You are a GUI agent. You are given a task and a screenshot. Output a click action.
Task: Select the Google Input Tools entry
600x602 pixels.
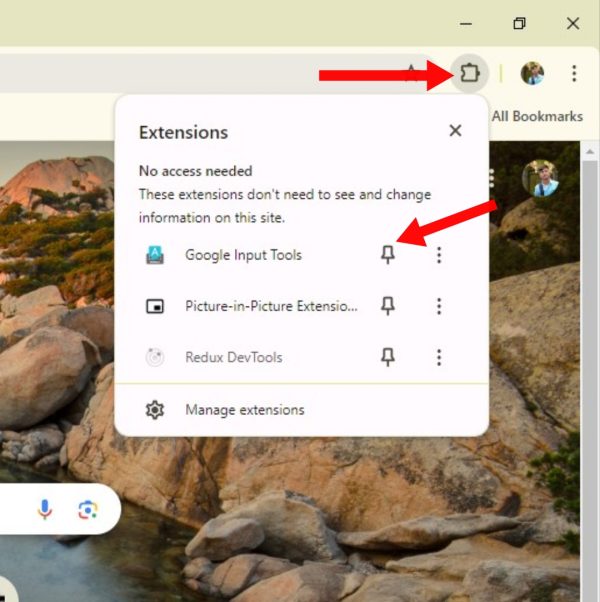(243, 255)
